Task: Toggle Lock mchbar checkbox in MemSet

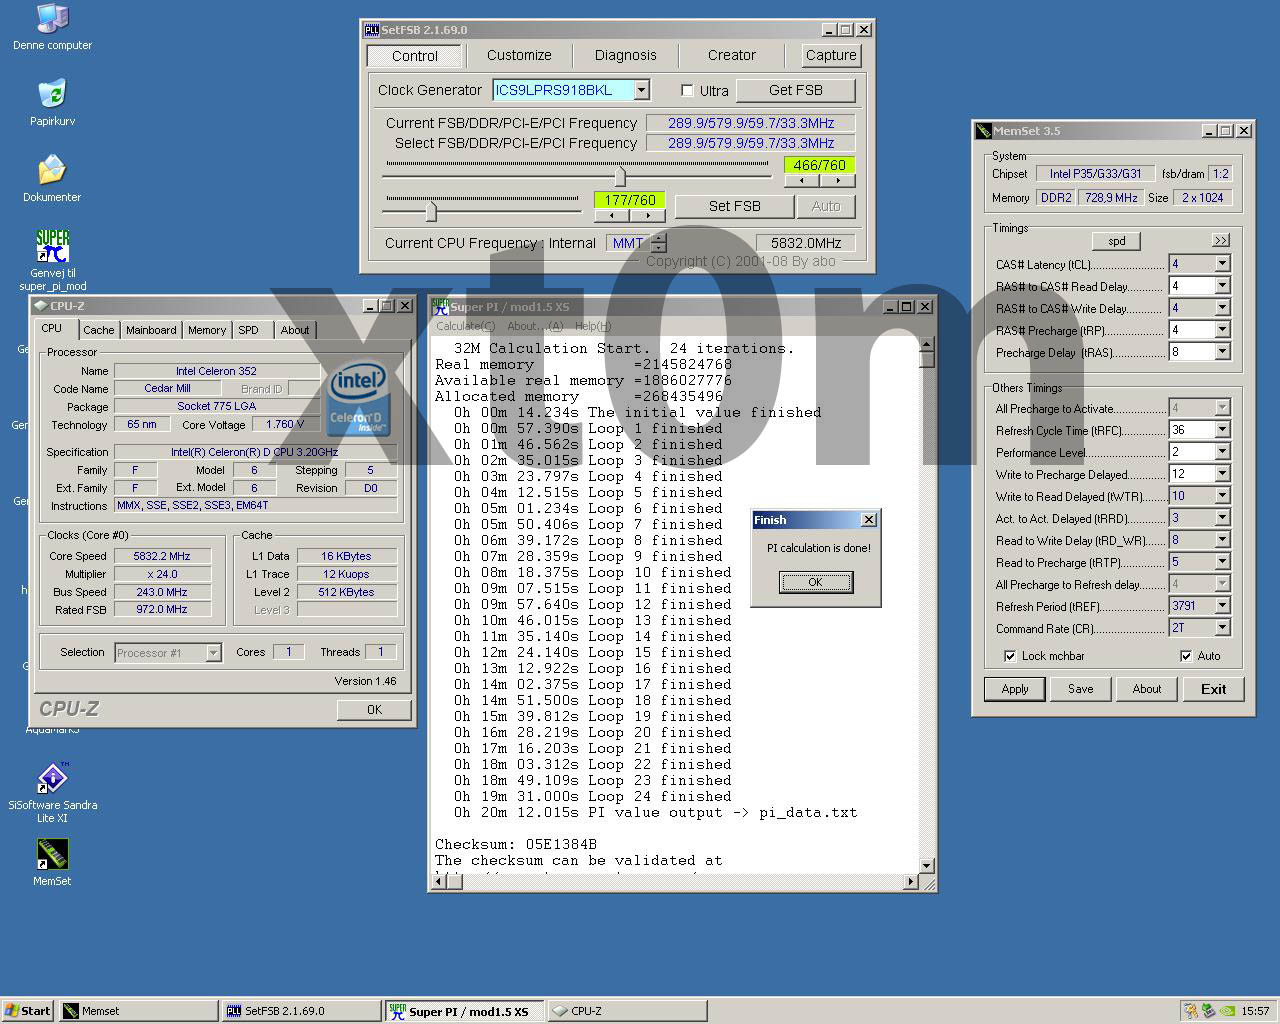Action: (x=1010, y=656)
